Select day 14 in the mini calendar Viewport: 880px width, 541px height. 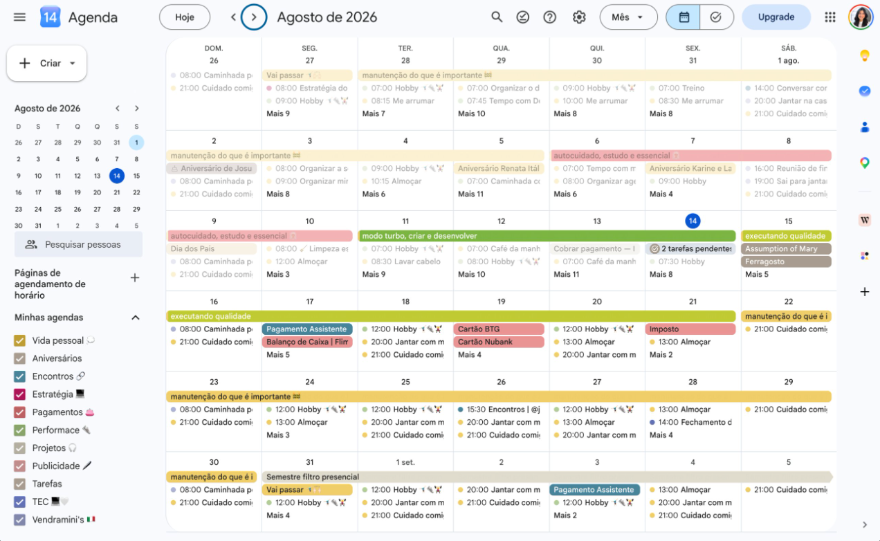(x=117, y=176)
